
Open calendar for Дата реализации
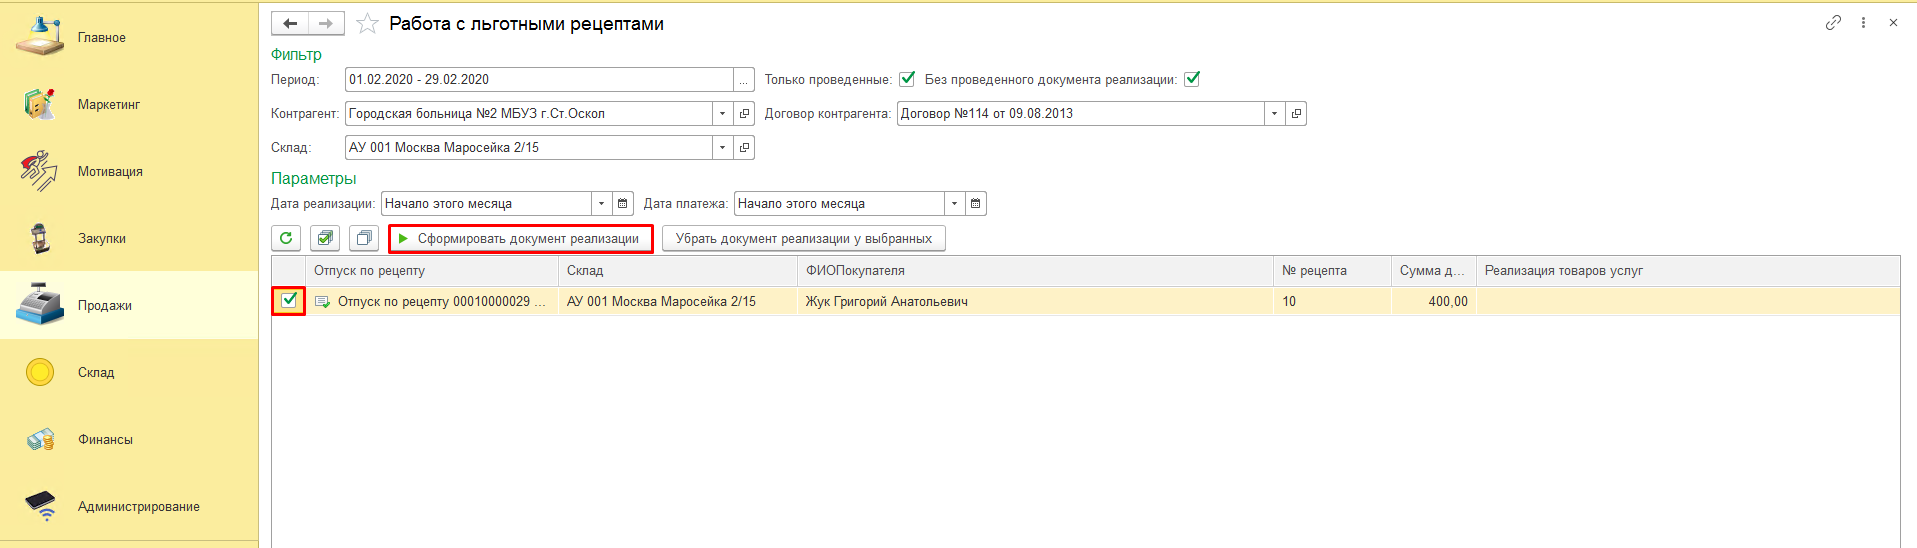point(623,204)
